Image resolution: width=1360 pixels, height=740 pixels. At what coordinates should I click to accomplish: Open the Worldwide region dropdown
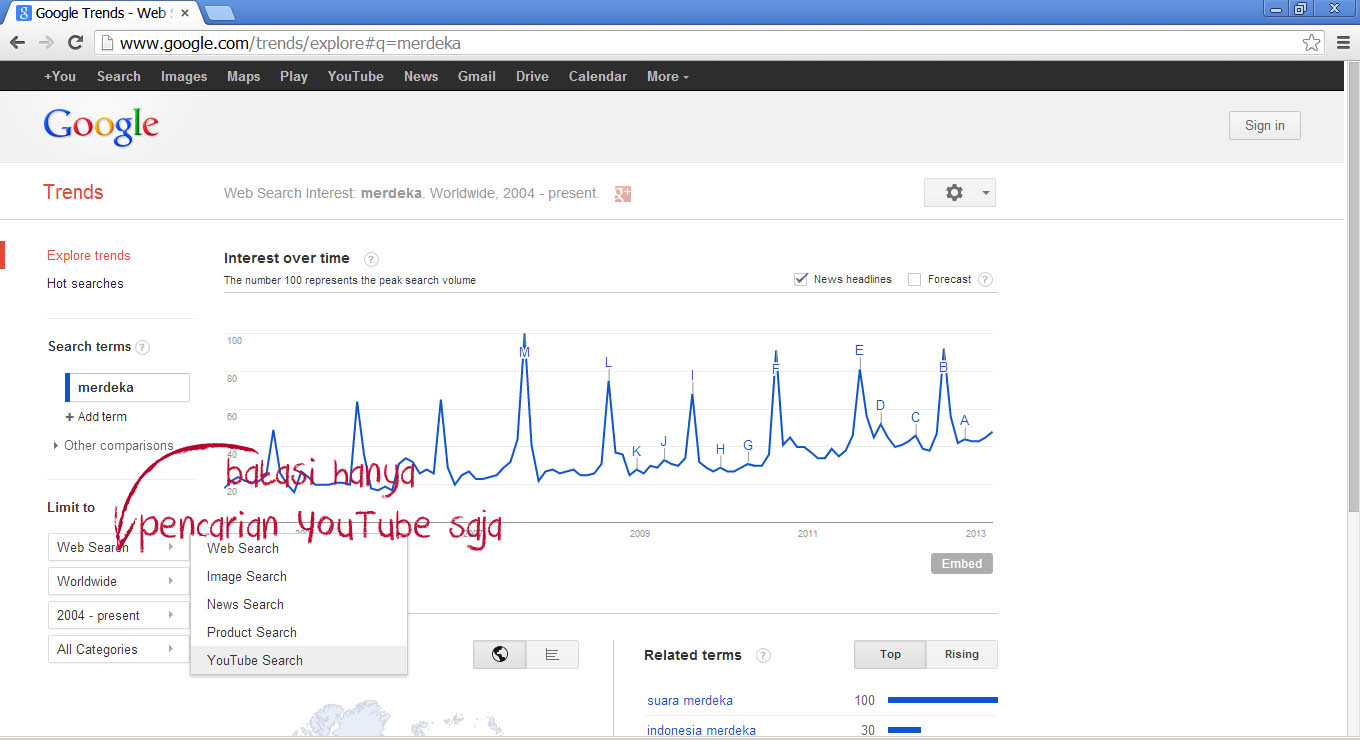point(118,581)
